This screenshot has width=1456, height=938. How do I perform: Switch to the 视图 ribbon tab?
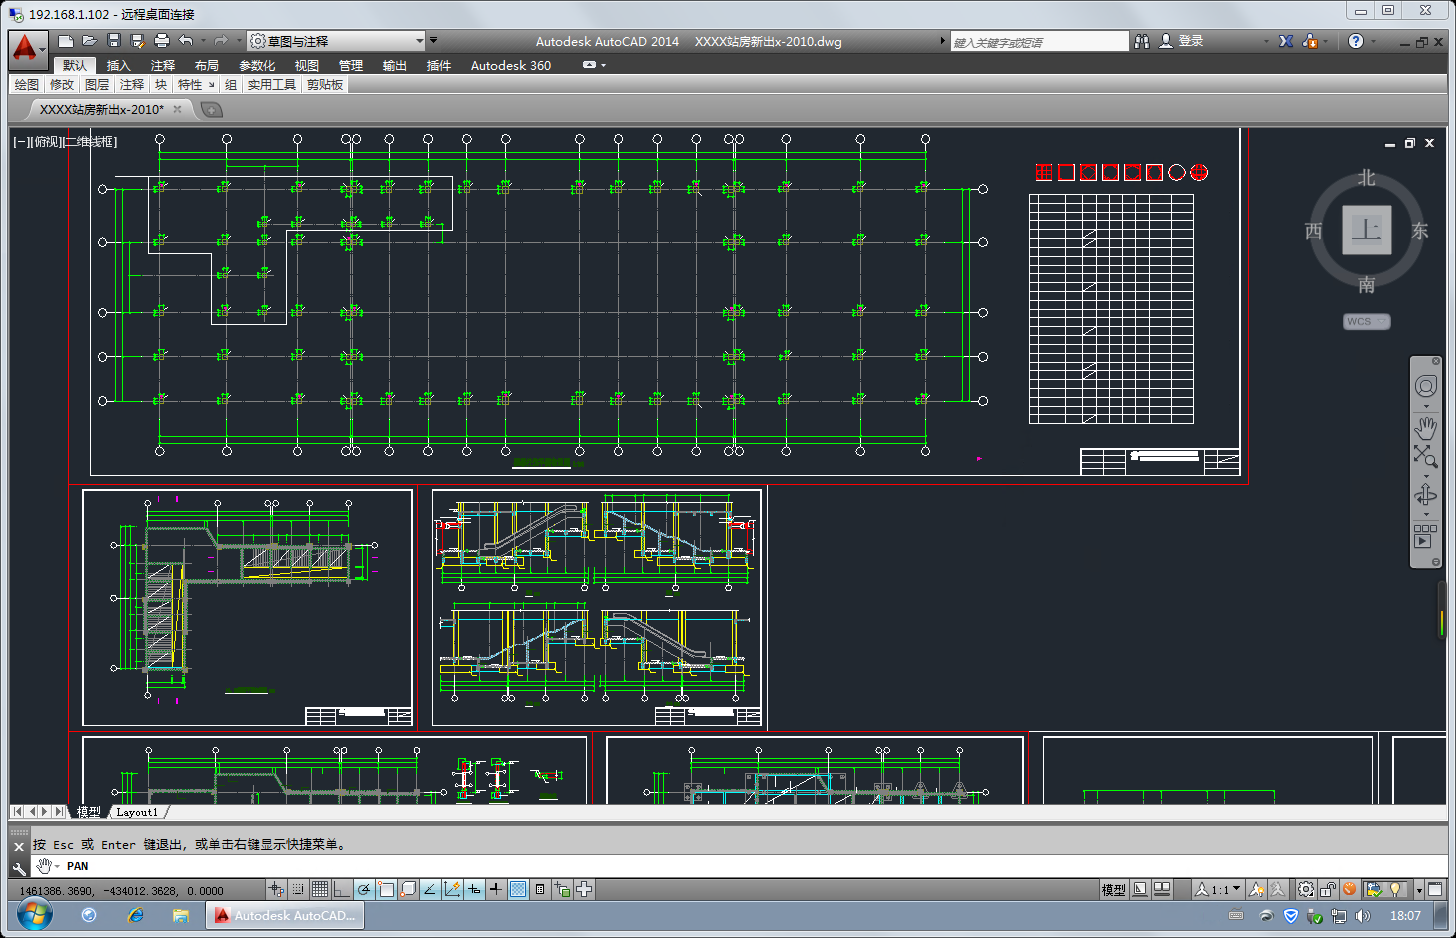coord(307,65)
